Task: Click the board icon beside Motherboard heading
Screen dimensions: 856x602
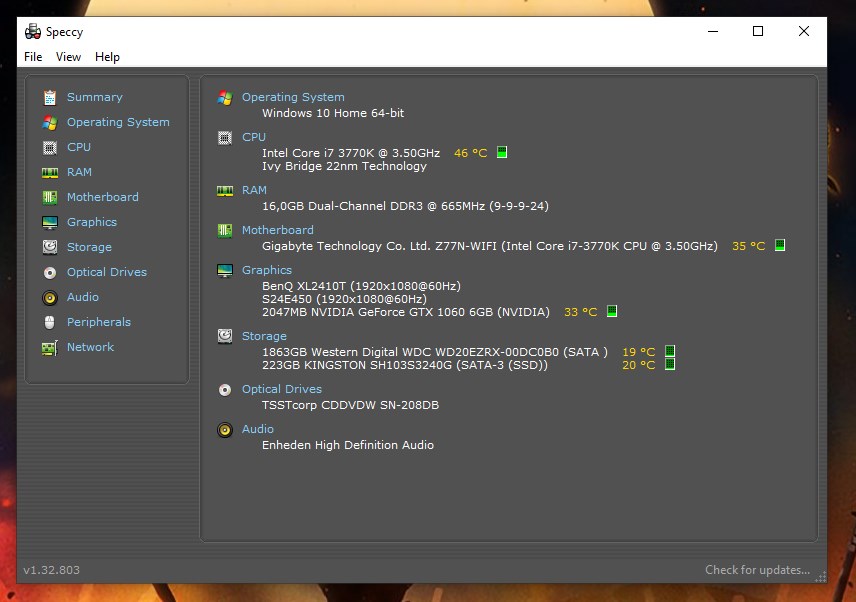Action: (225, 230)
